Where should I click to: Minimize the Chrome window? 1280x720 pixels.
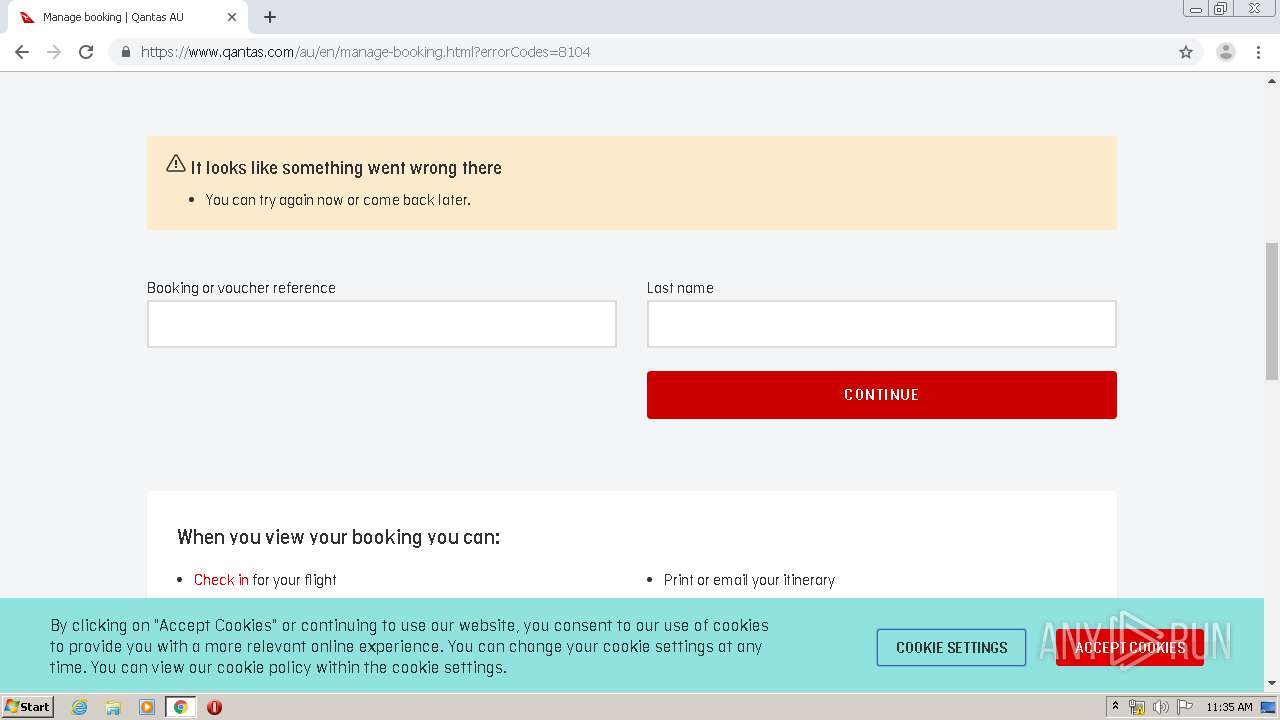1196,9
